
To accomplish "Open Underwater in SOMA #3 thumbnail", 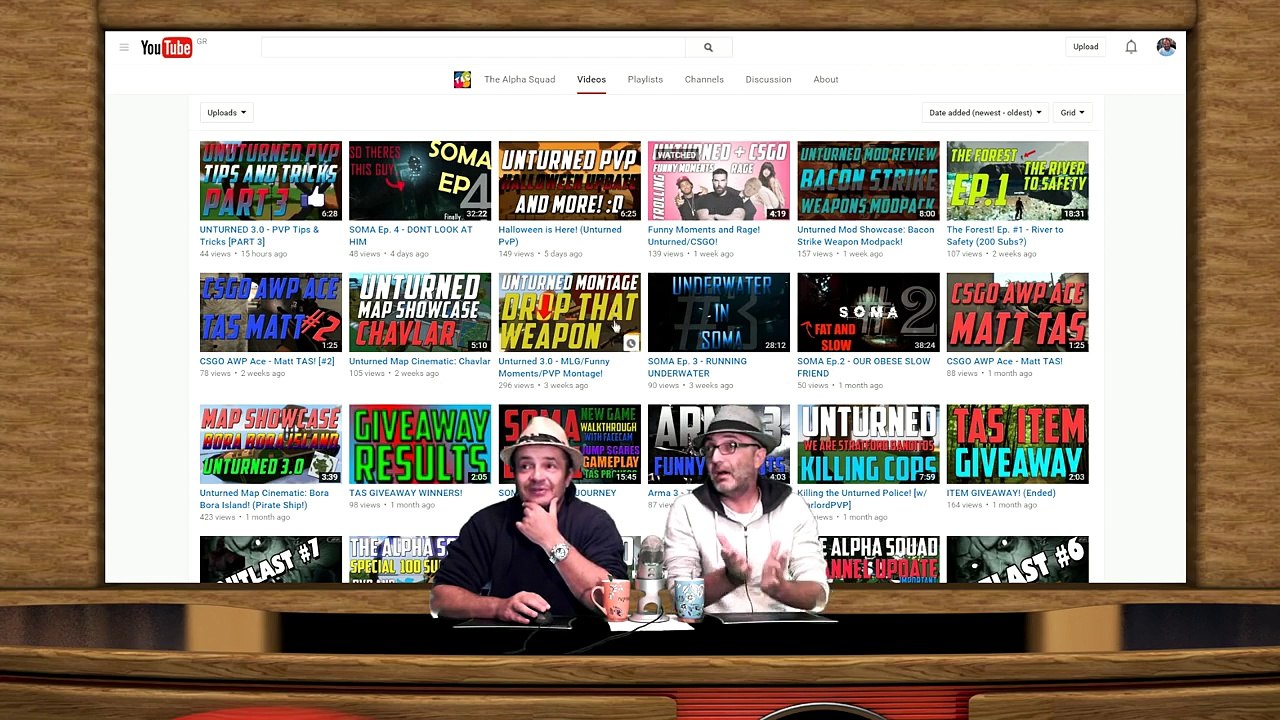I will (x=719, y=312).
